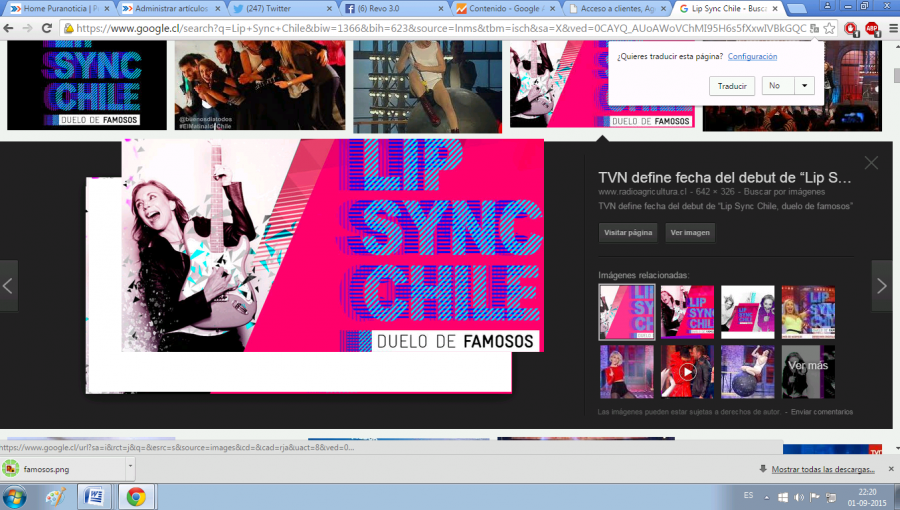Viewport: 900px width, 510px height.
Task: Click the Action Center flag icon
Action: point(814,497)
